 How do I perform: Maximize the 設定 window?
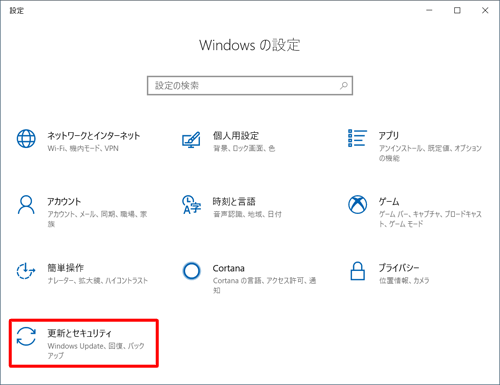(457, 11)
